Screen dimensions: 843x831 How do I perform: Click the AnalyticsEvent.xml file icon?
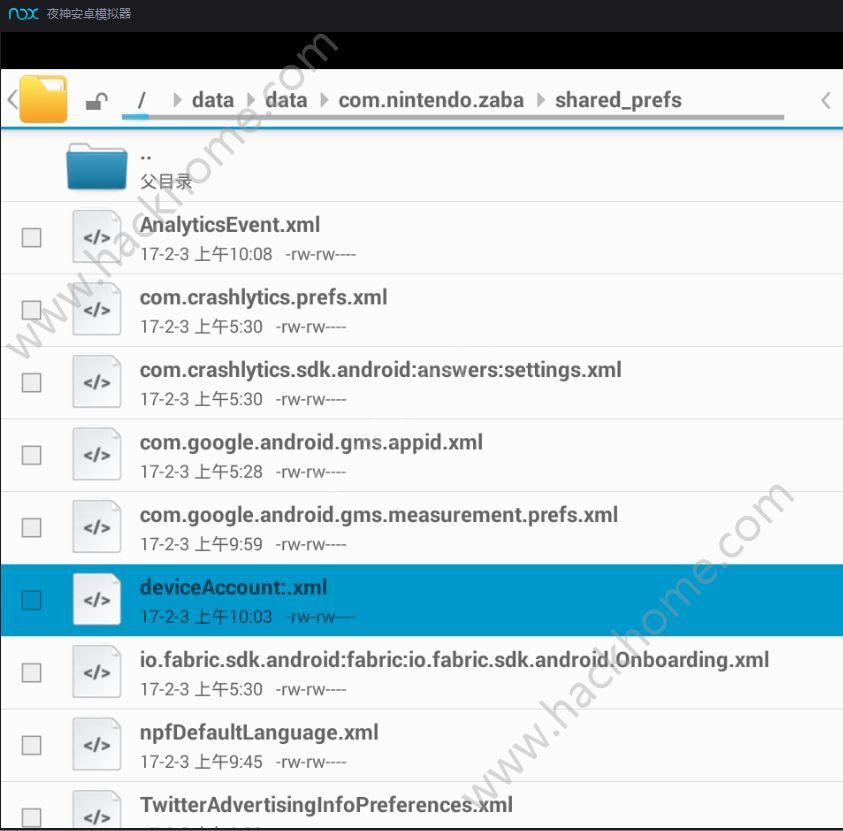[97, 238]
